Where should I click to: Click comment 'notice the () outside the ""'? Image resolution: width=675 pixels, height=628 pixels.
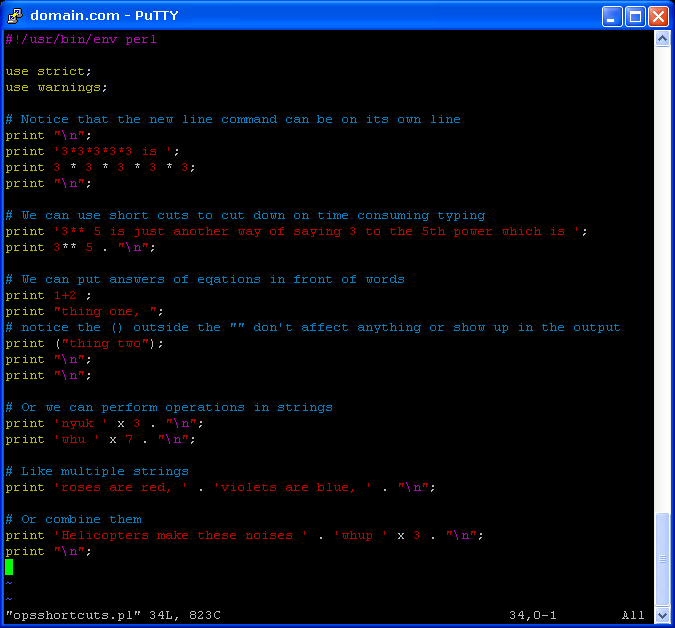(x=313, y=328)
